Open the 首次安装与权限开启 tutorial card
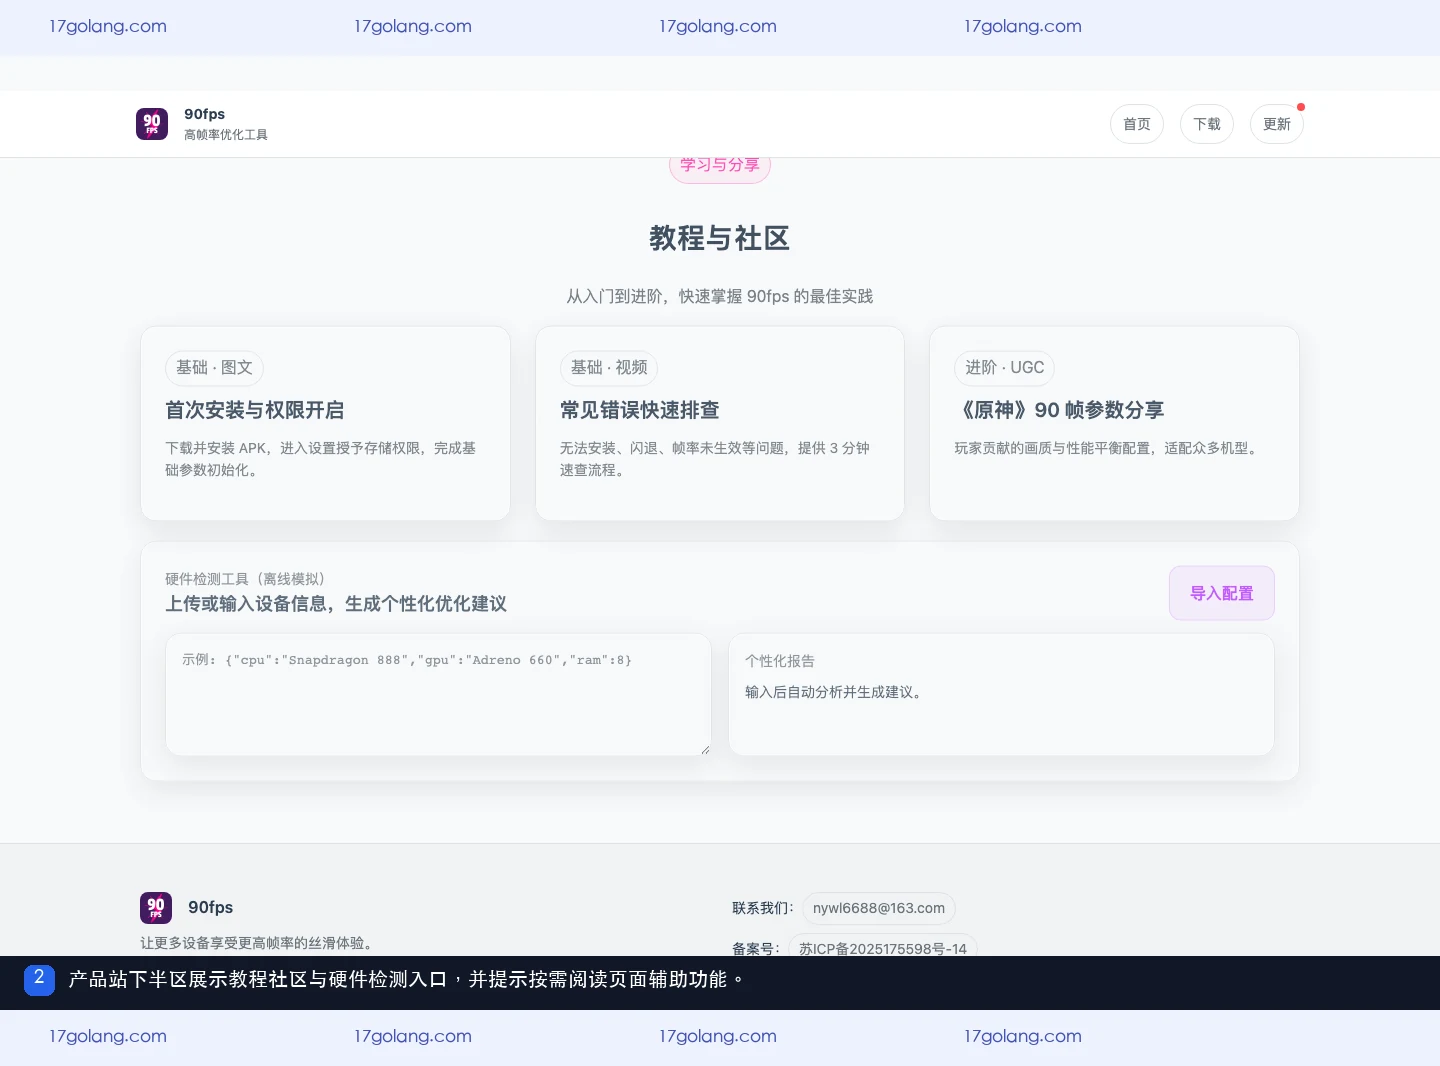The height and width of the screenshot is (1066, 1440). point(326,423)
